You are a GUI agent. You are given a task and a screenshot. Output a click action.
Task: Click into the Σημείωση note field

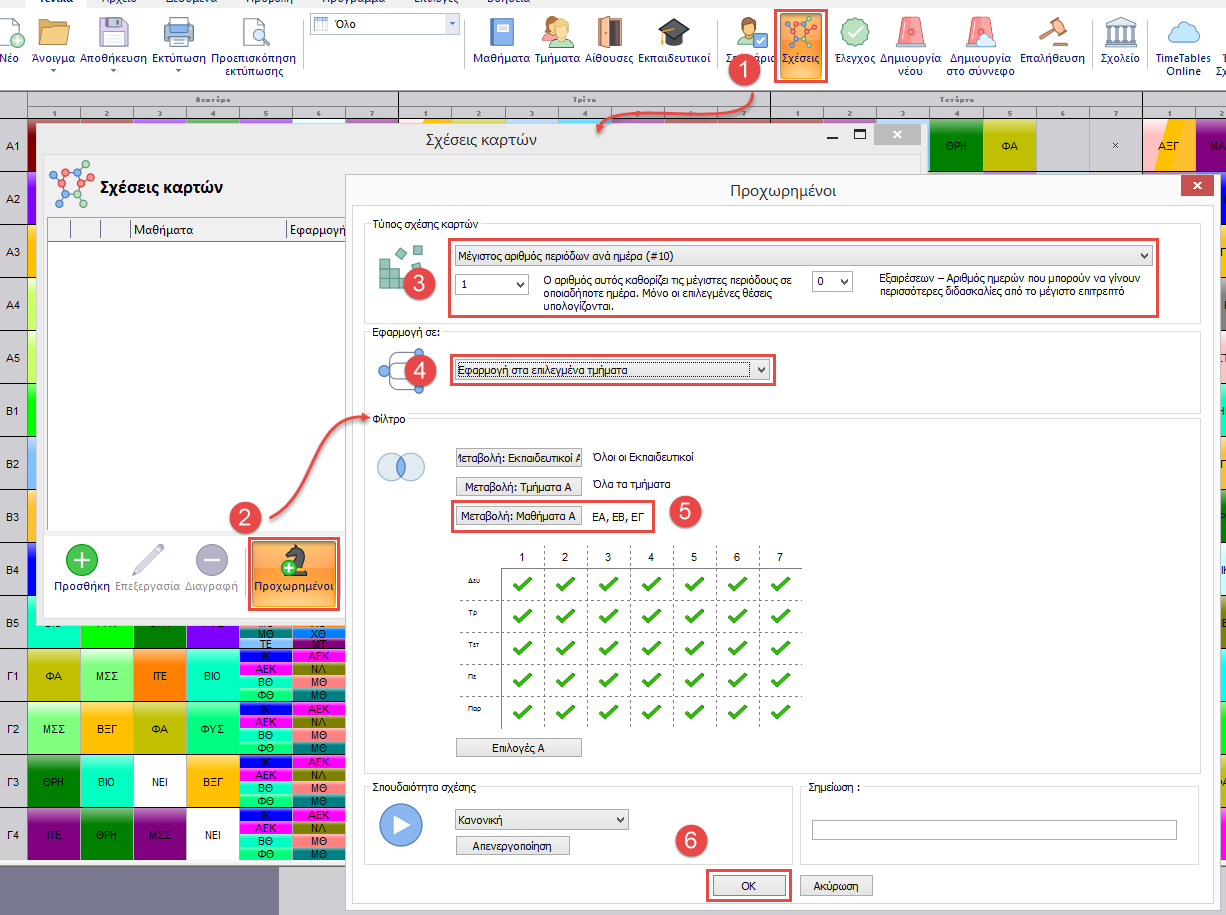click(x=993, y=830)
